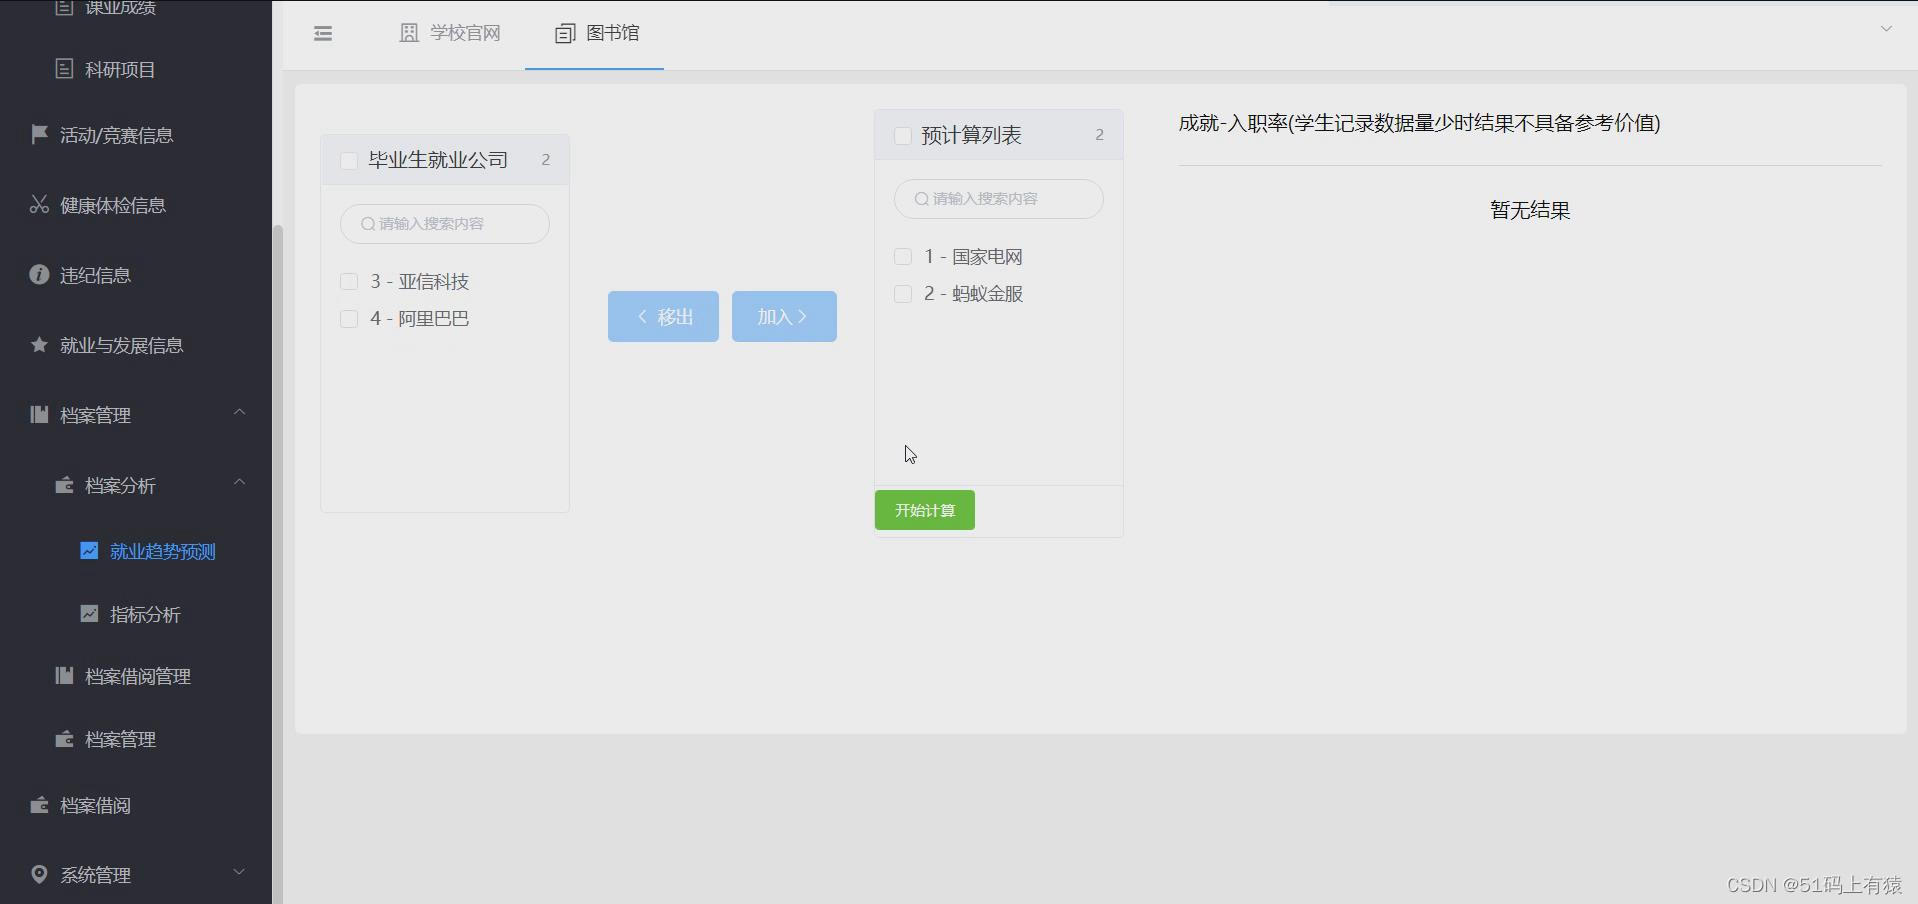
Task: Open 就业趋势预测 via its chart icon
Action: pos(89,550)
